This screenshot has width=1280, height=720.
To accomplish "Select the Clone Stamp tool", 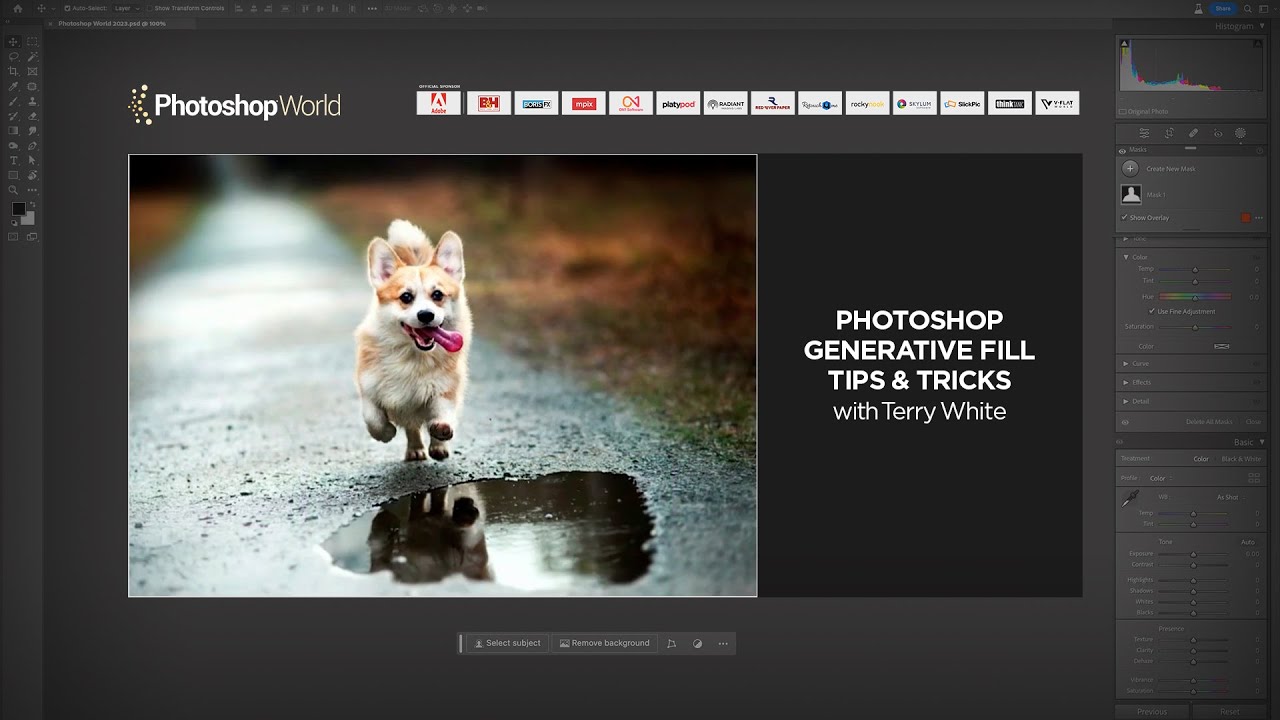I will pos(32,101).
